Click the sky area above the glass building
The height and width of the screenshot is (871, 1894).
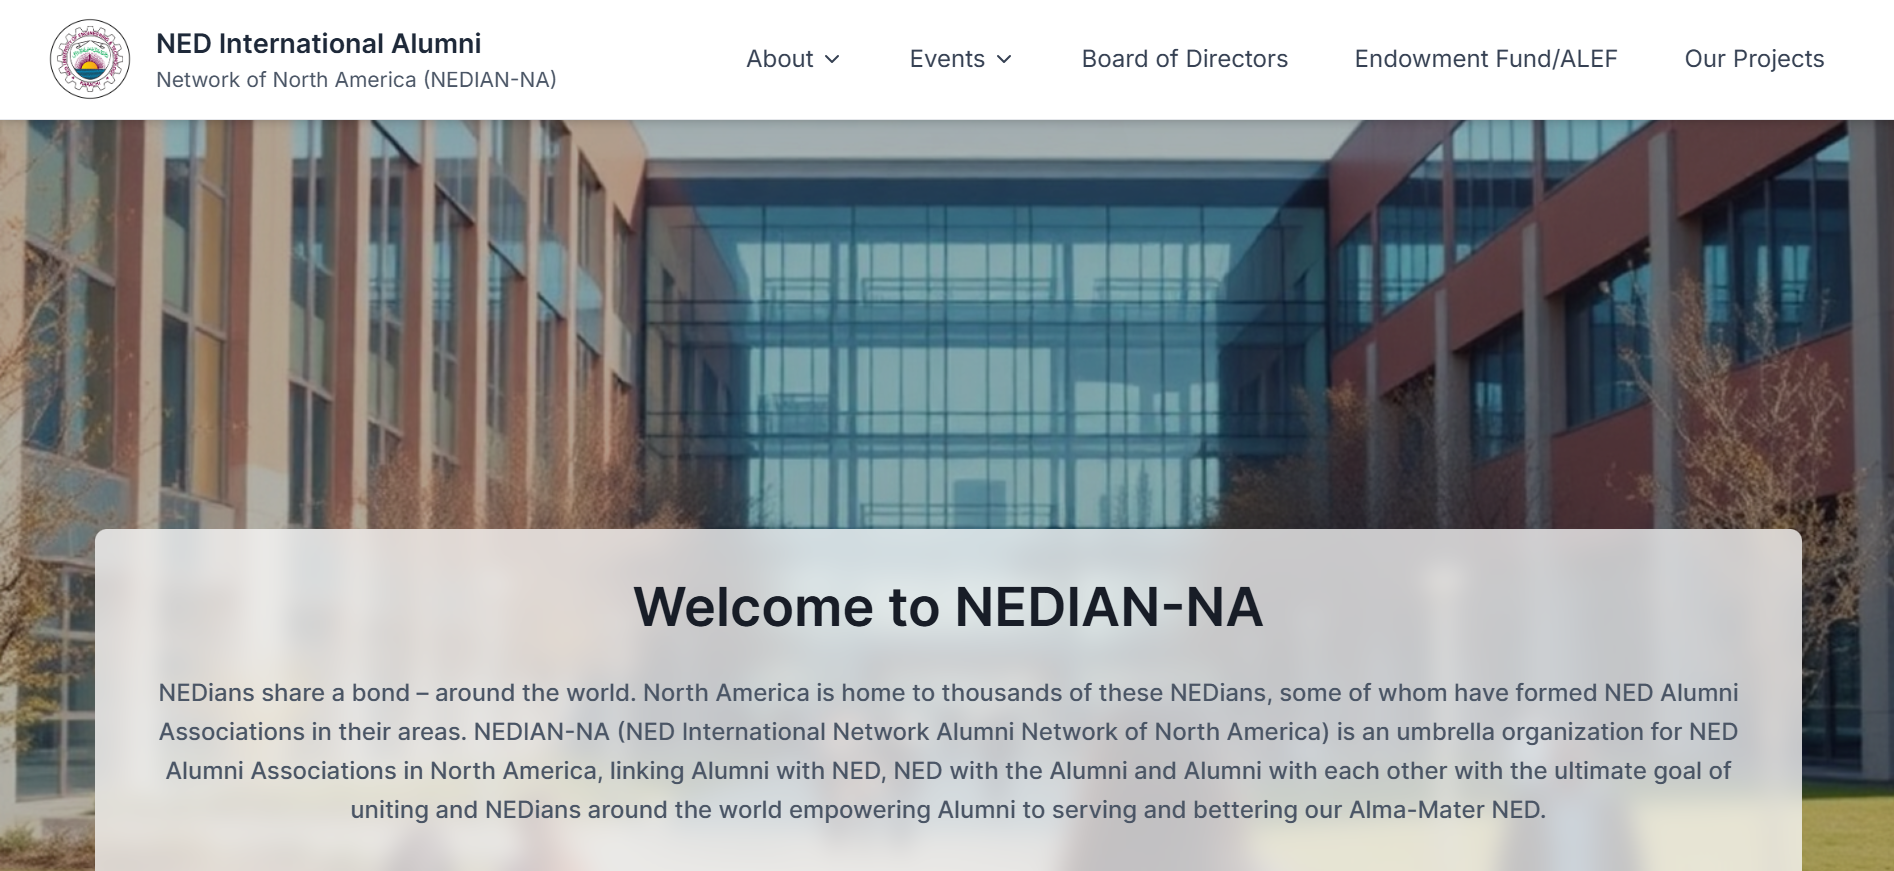pyautogui.click(x=985, y=140)
